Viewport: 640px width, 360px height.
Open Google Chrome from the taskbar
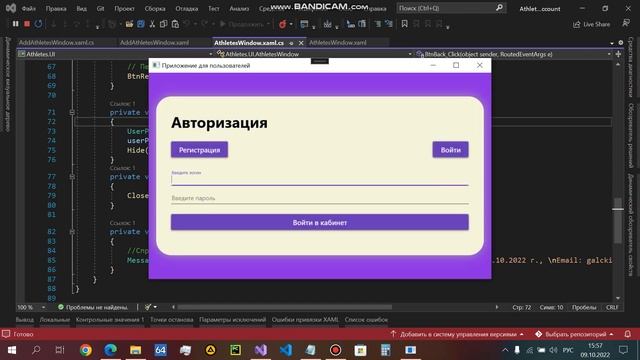click(x=86, y=350)
